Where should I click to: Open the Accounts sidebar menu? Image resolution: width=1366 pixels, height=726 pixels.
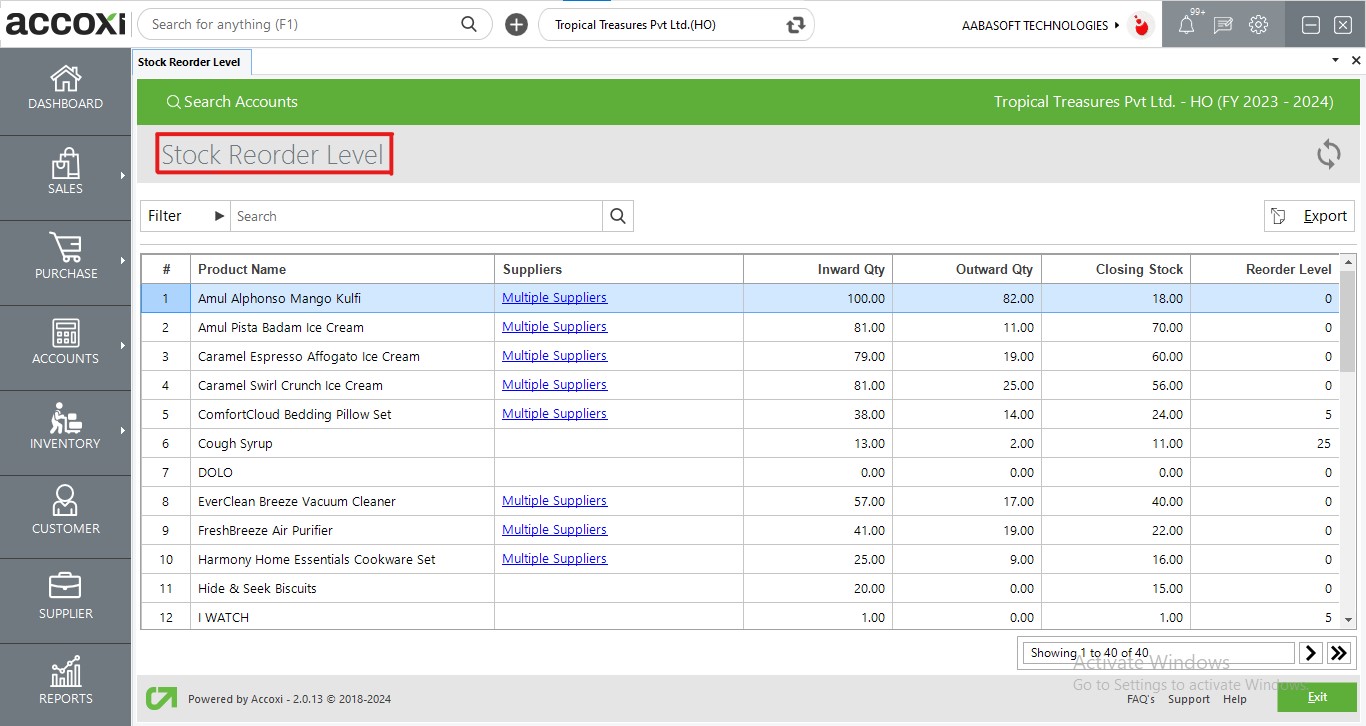tap(66, 342)
